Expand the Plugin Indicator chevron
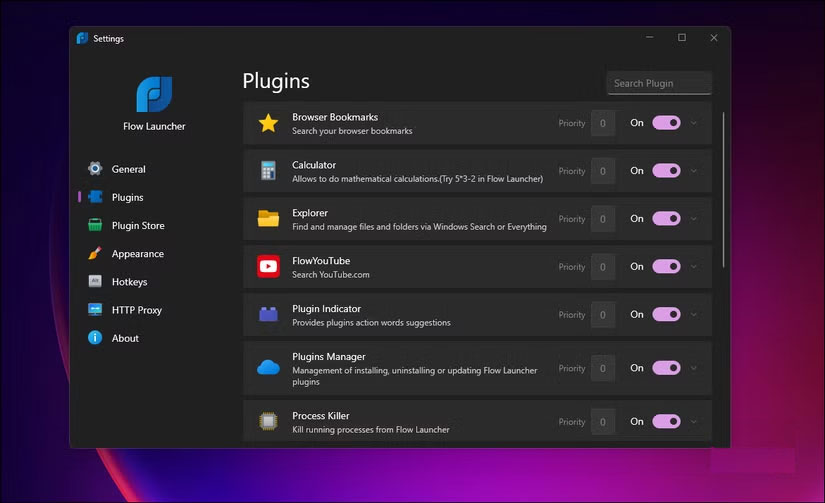This screenshot has width=825, height=503. [694, 315]
